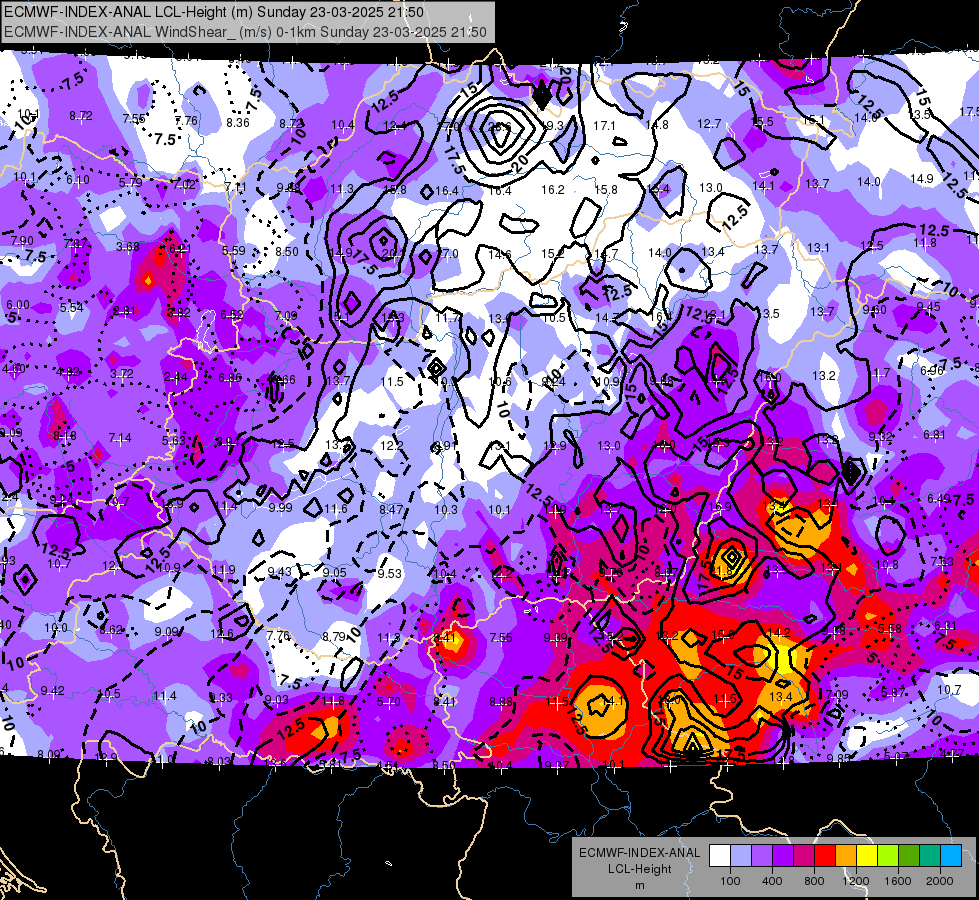
Task: Click the grid value '3.72'
Action: (122, 373)
